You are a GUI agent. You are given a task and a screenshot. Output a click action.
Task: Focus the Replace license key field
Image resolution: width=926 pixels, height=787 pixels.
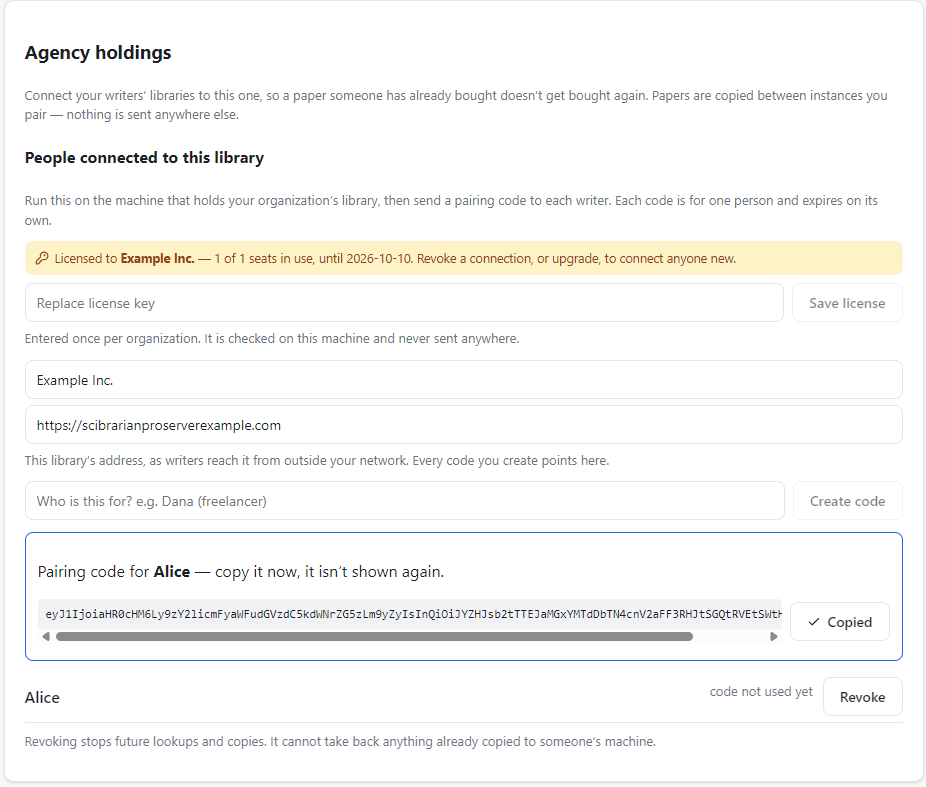point(404,303)
